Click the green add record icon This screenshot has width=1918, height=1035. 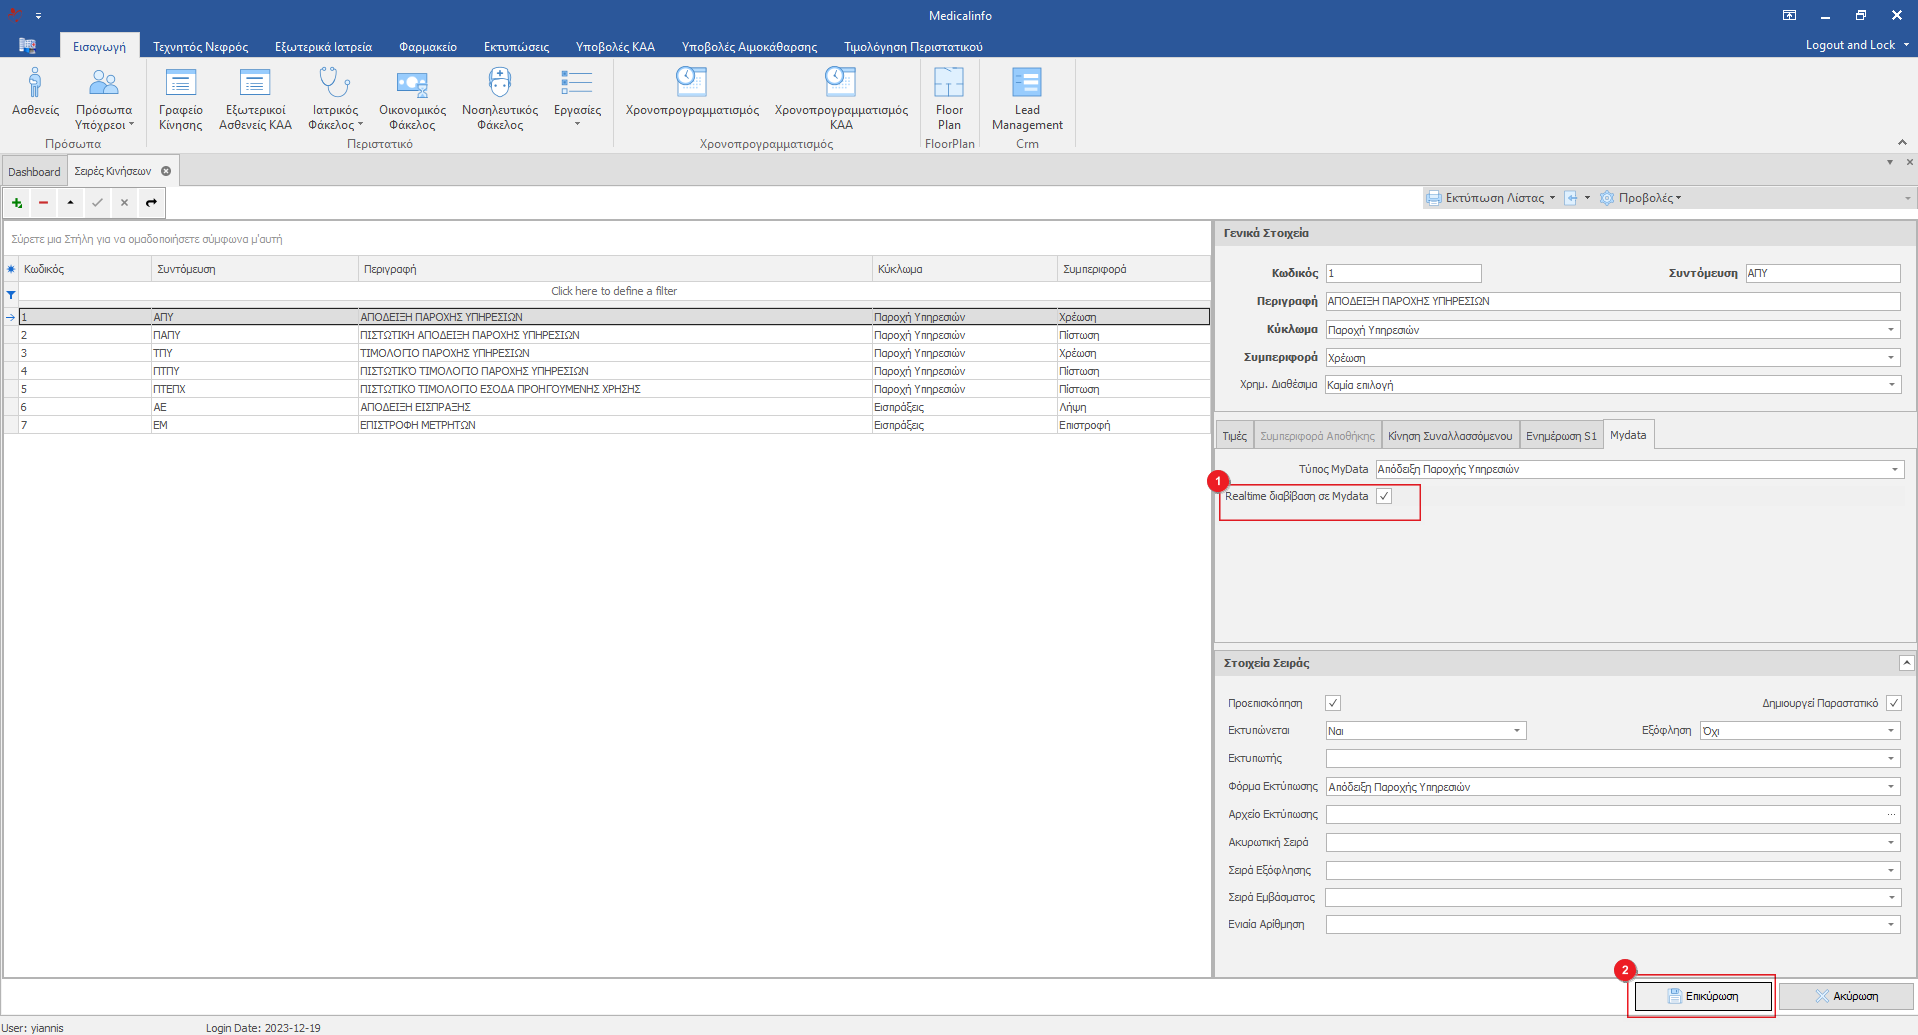[x=17, y=203]
